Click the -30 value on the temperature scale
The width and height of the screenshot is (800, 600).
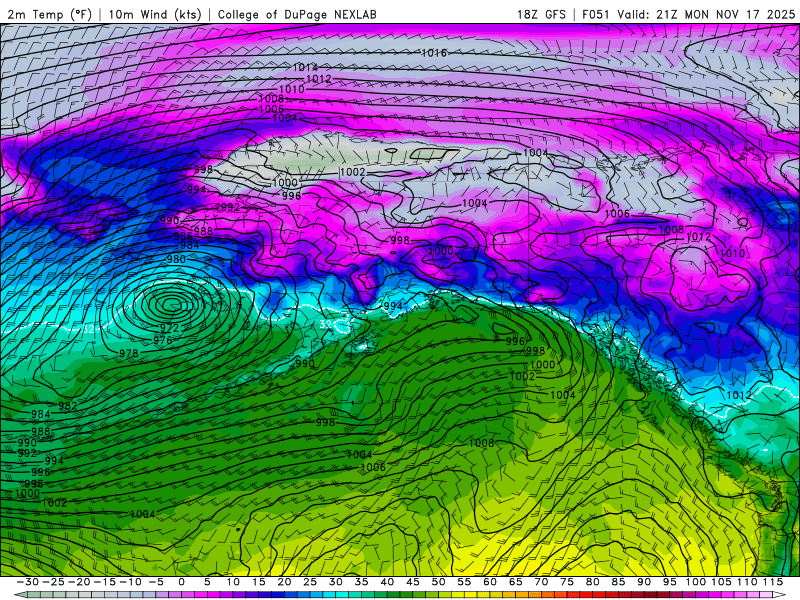[x=28, y=582]
